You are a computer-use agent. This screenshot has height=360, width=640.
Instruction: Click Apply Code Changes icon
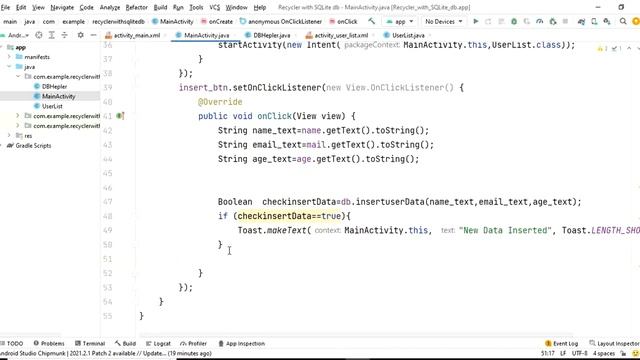click(501, 21)
